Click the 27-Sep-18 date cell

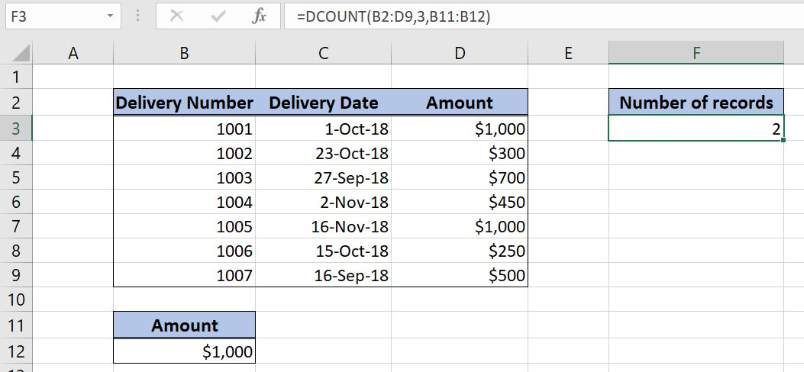[323, 178]
